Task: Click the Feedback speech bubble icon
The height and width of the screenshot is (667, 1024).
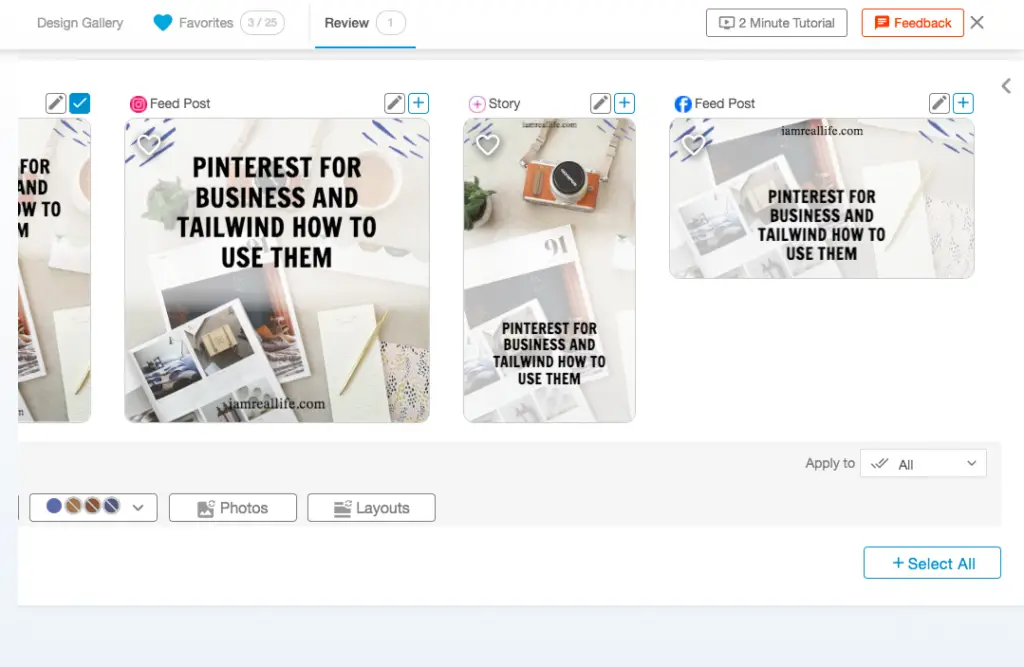Action: pyautogui.click(x=882, y=23)
